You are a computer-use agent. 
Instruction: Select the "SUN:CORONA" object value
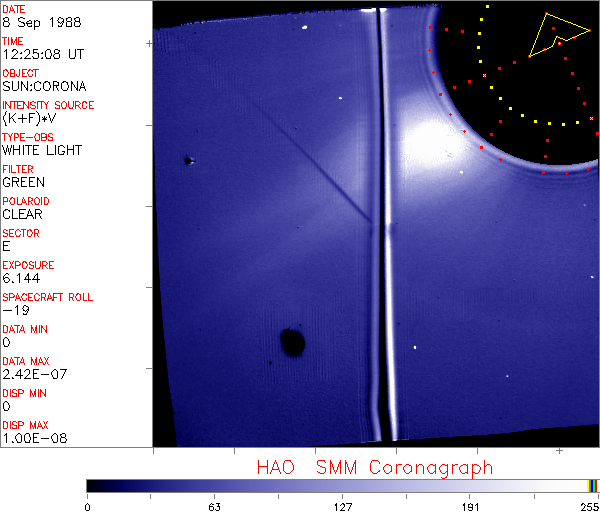click(44, 86)
